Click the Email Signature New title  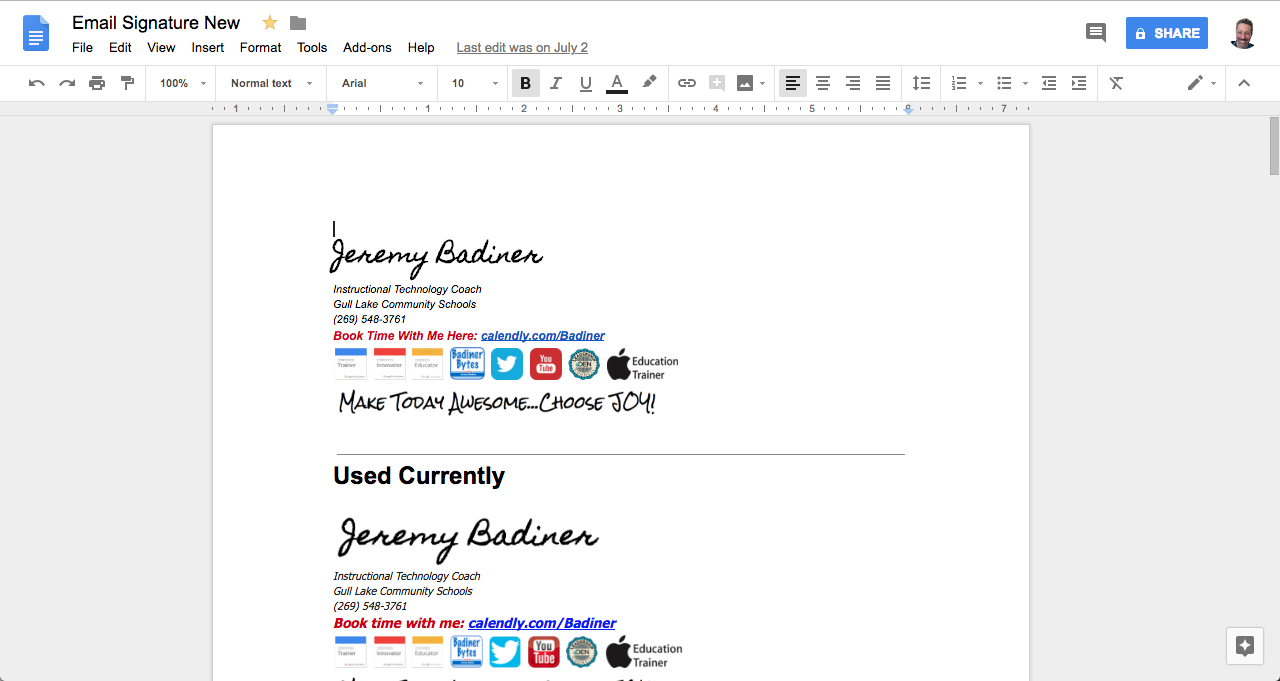156,23
